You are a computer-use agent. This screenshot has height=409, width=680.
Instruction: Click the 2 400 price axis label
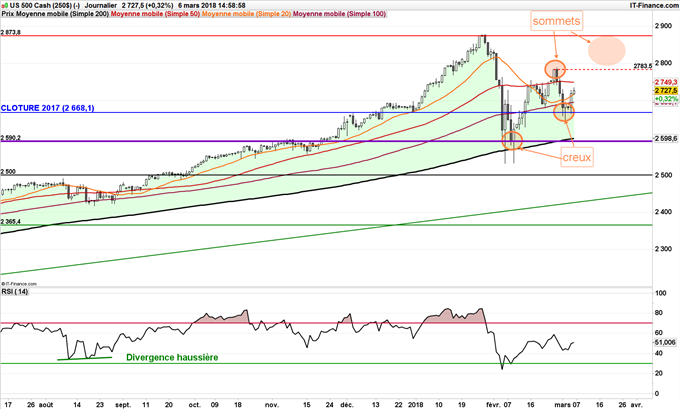click(x=664, y=212)
